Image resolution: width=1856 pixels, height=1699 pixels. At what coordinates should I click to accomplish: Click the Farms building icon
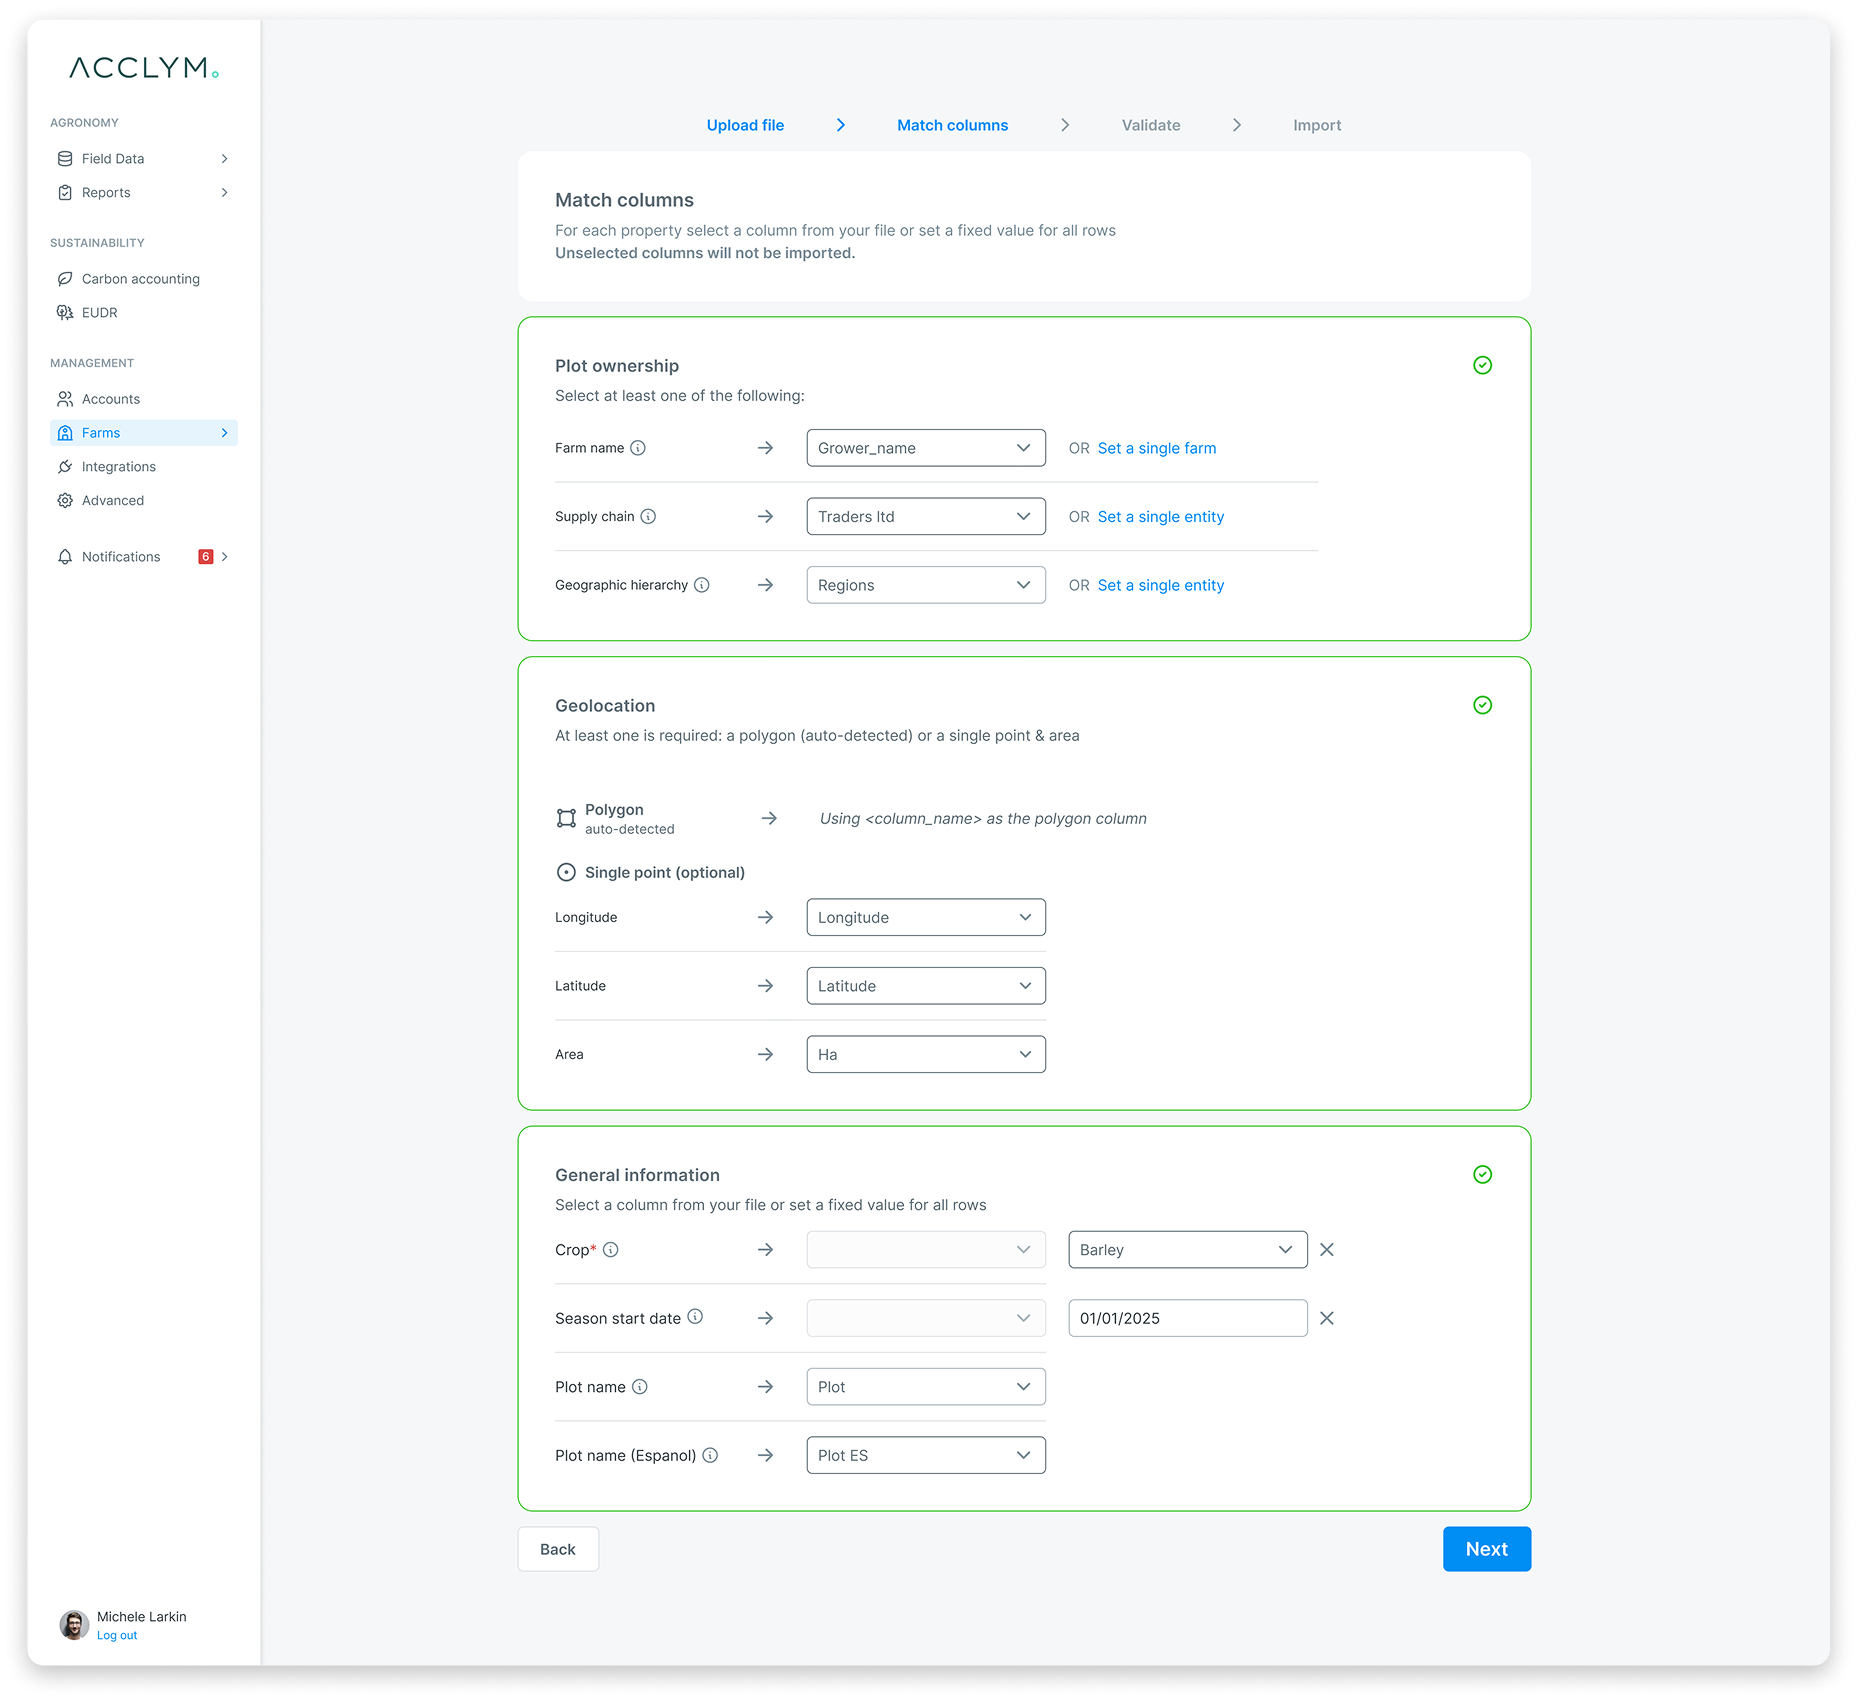click(x=65, y=433)
